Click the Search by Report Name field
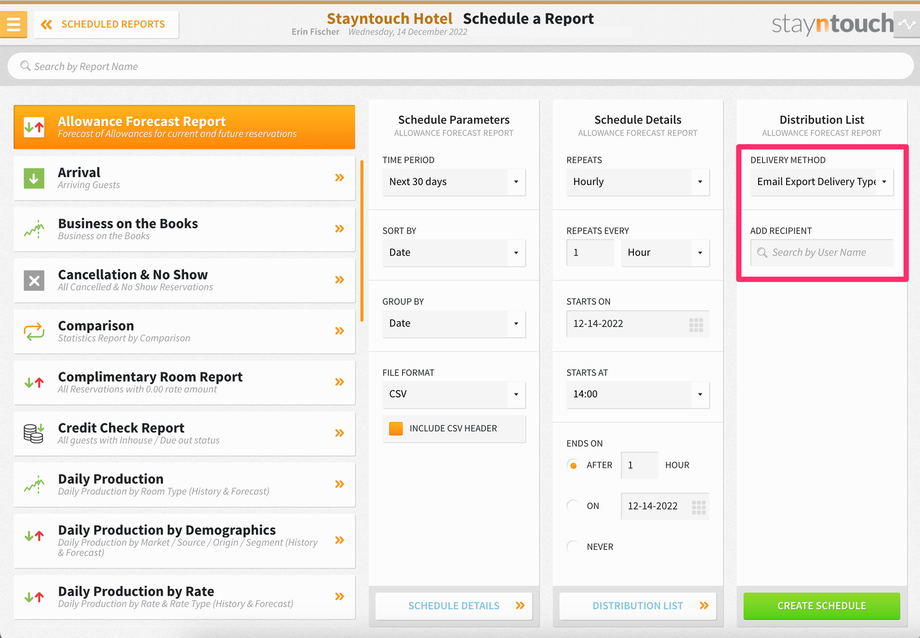The image size is (920, 638). coord(461,66)
